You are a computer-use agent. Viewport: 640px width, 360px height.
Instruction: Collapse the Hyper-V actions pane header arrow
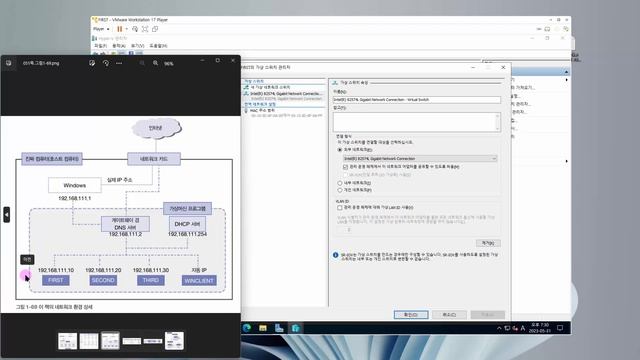pos(566,72)
